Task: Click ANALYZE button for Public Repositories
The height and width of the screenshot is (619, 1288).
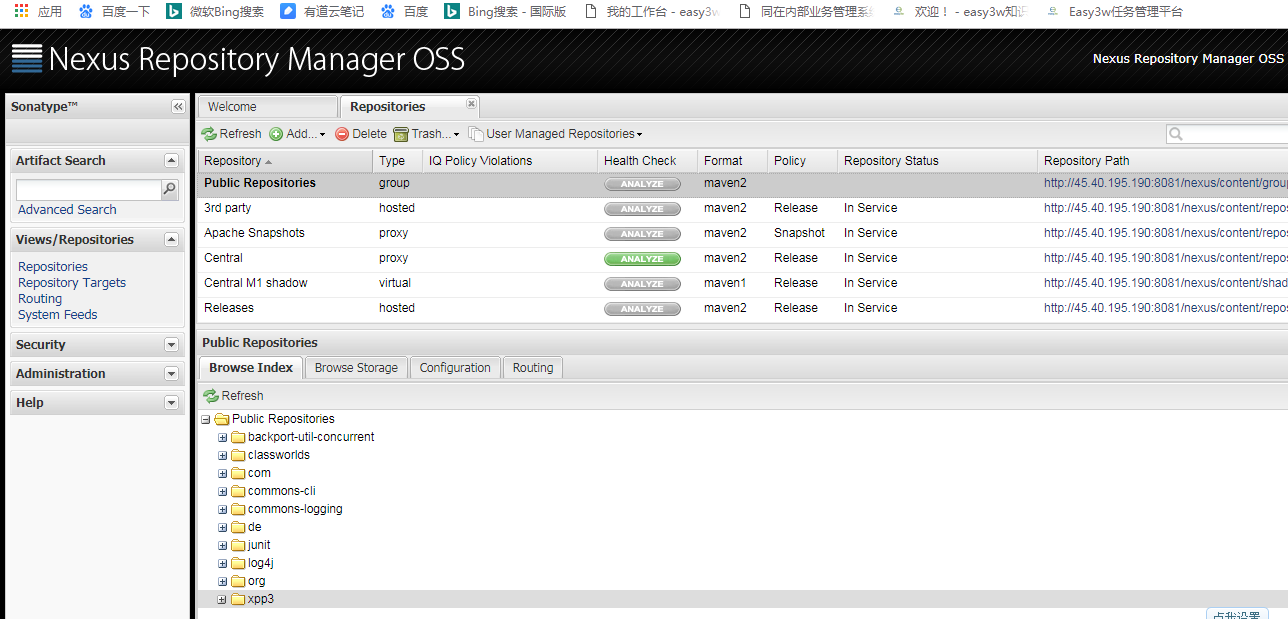Action: pos(642,184)
